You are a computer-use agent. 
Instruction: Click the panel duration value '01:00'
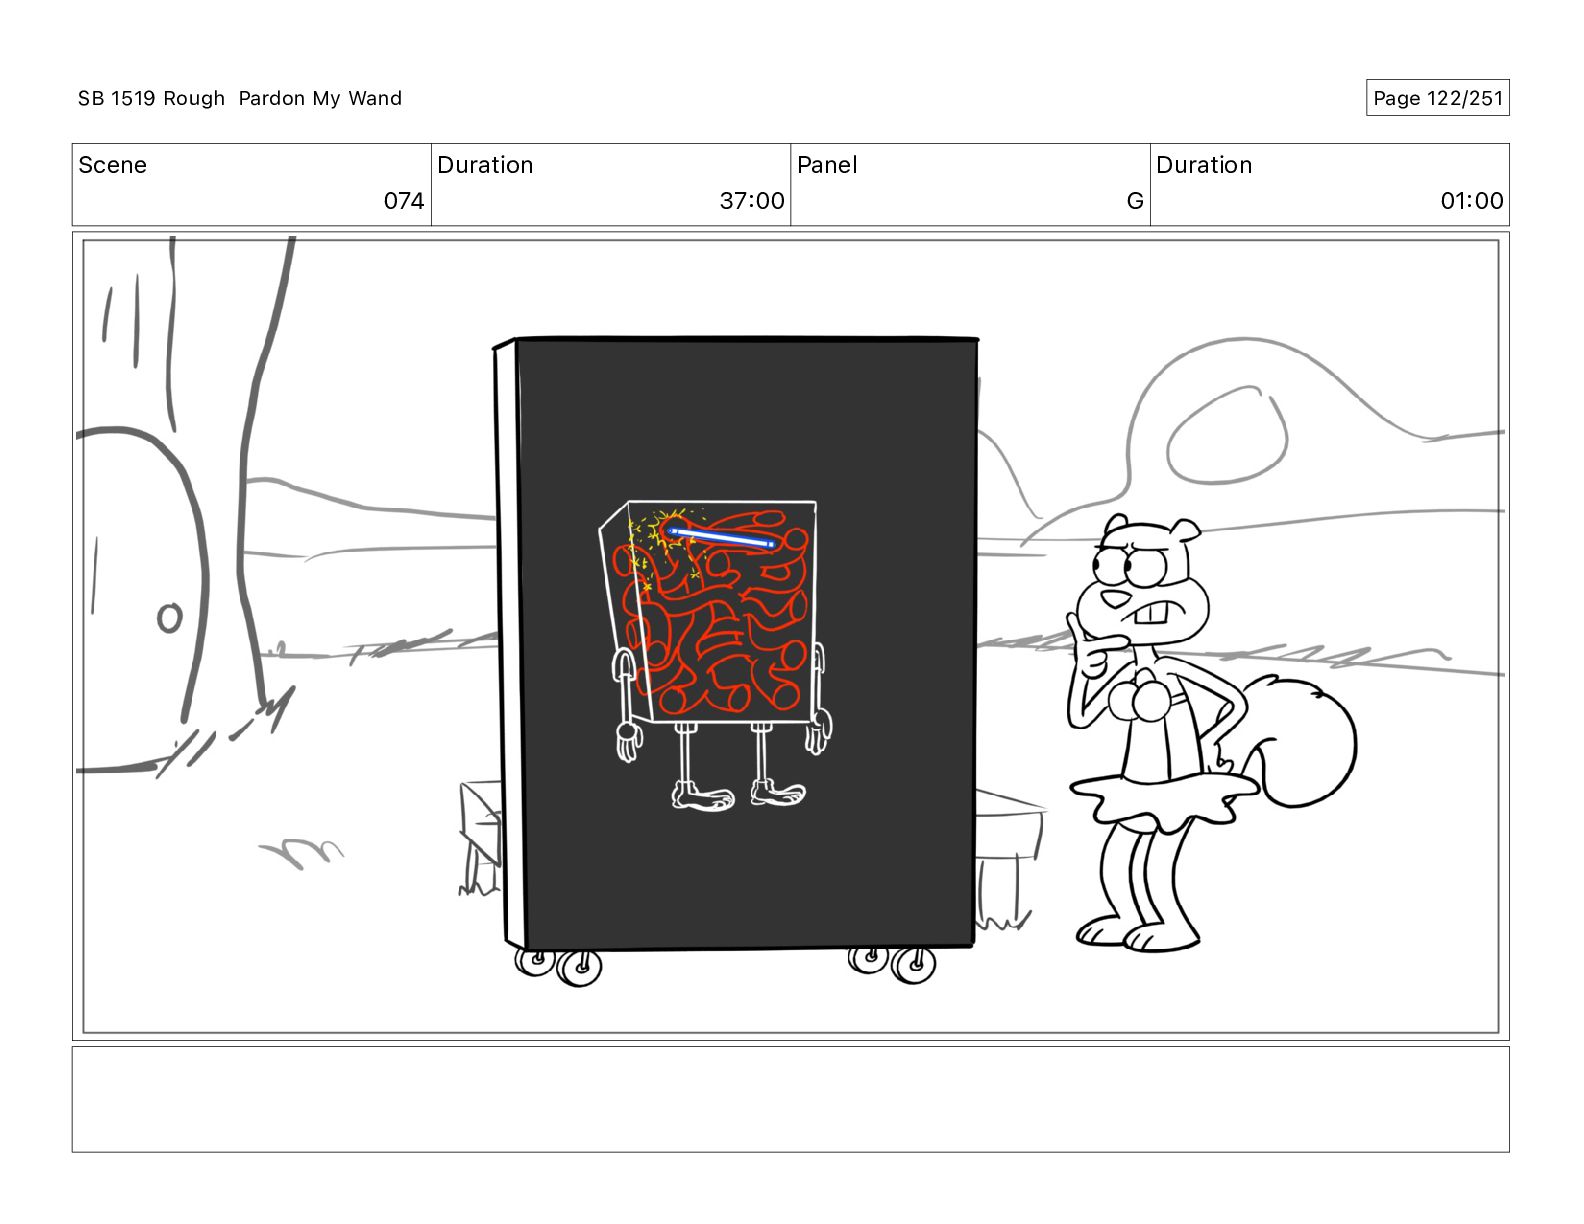(1472, 201)
